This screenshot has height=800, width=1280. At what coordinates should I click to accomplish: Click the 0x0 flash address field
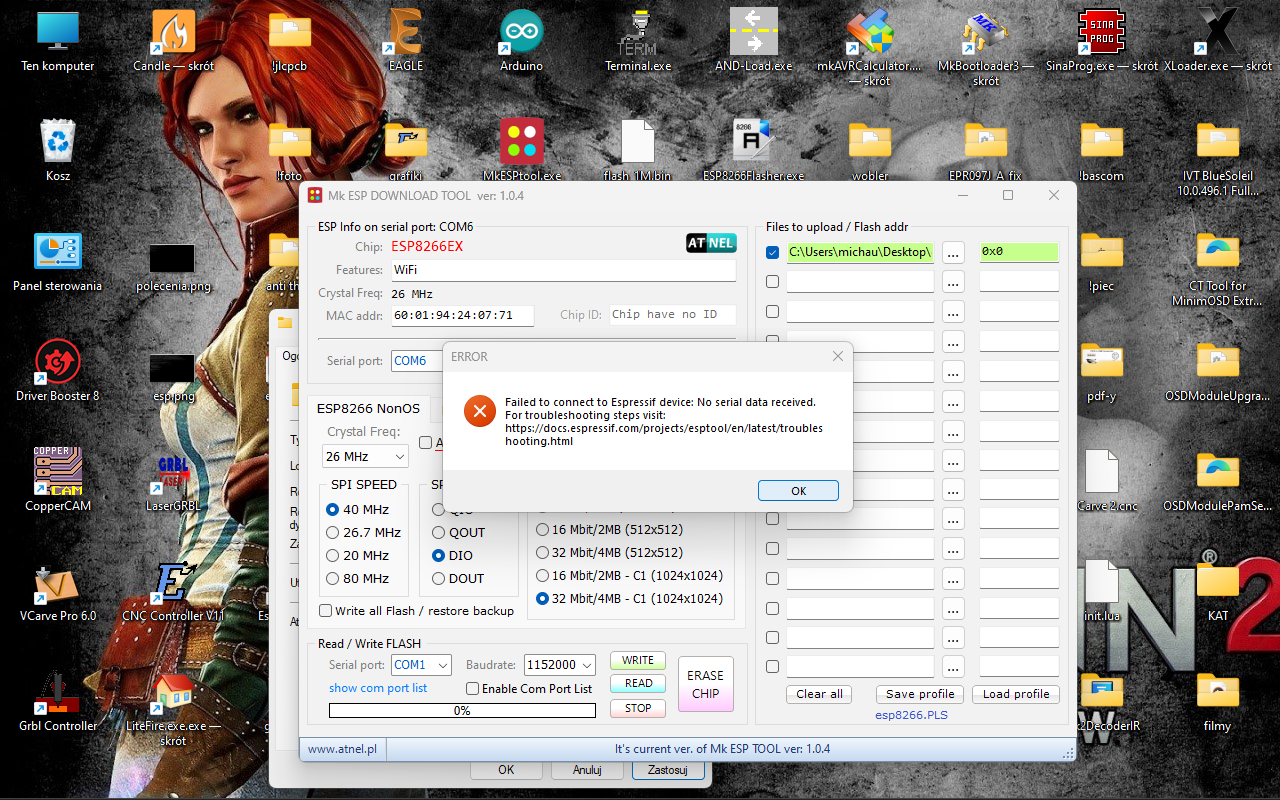click(x=1019, y=252)
